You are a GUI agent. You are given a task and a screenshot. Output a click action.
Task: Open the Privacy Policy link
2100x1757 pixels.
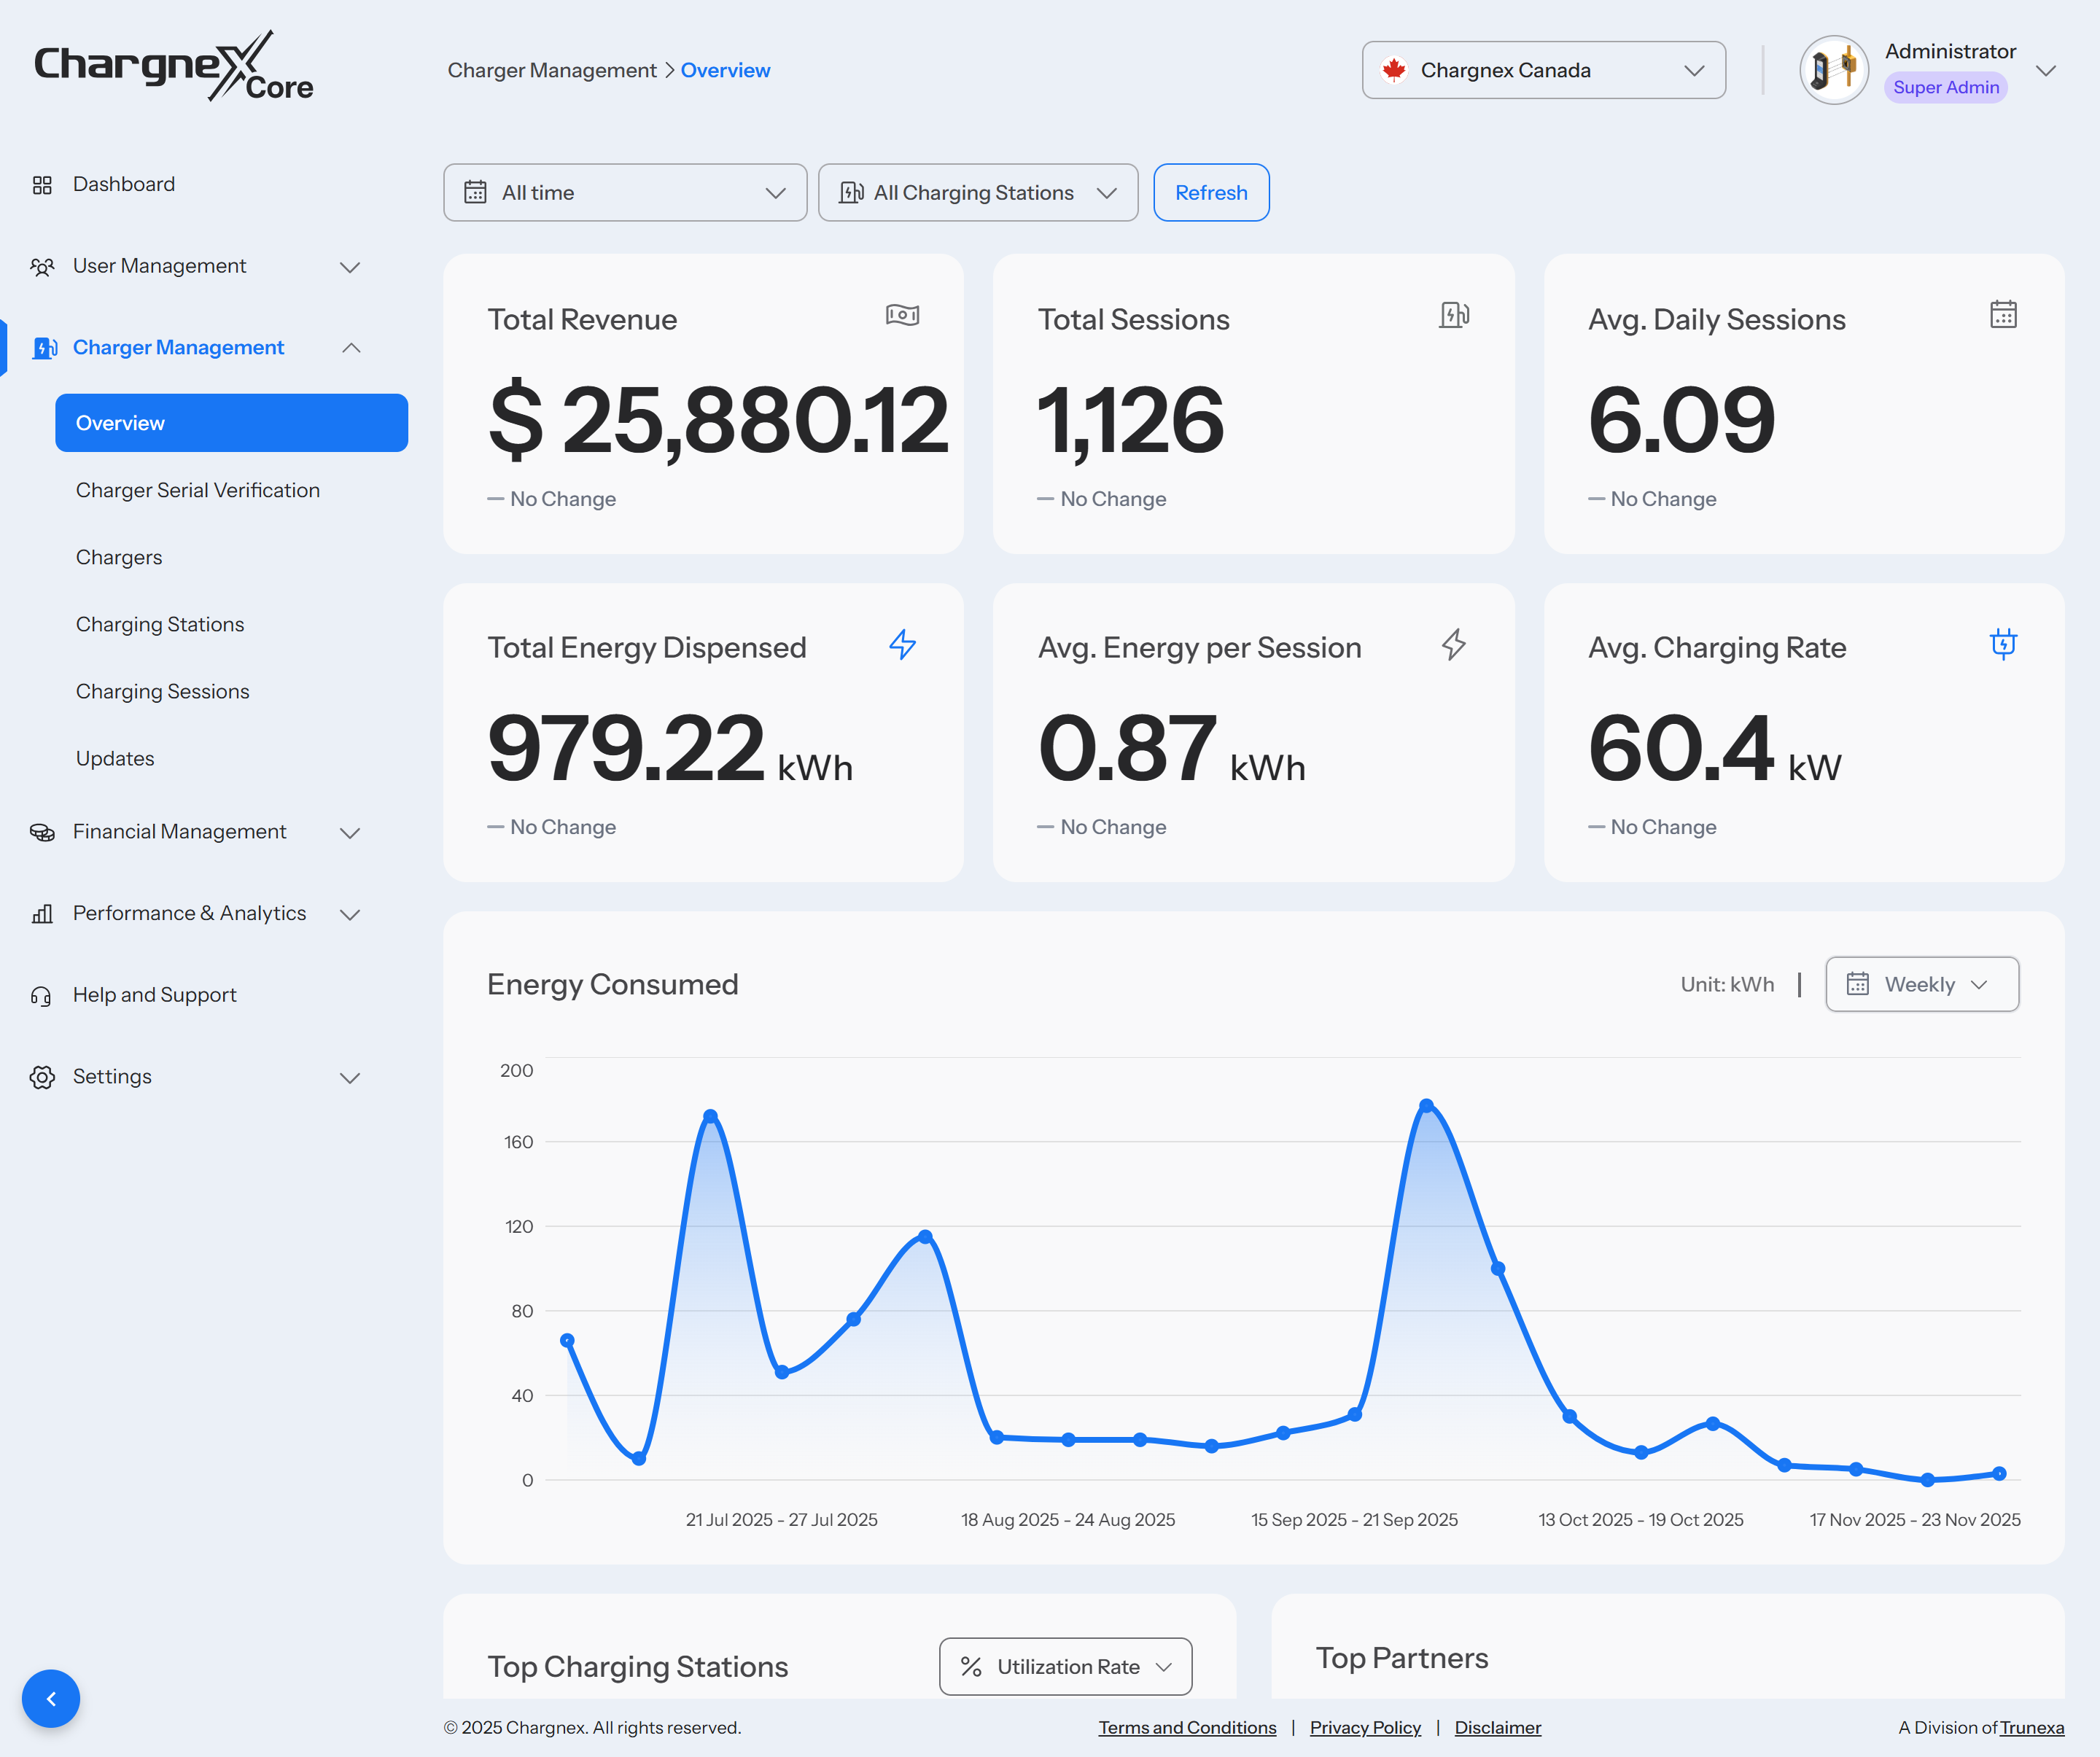[1364, 1727]
